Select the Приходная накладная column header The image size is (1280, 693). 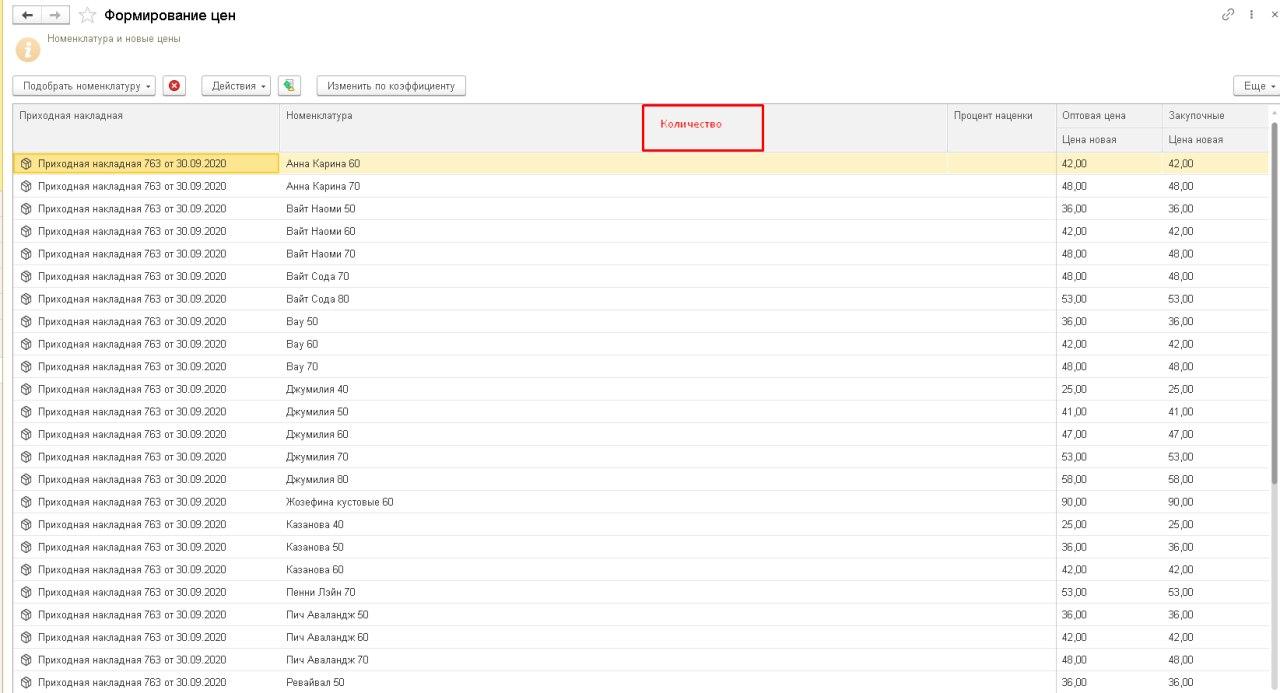tap(71, 116)
